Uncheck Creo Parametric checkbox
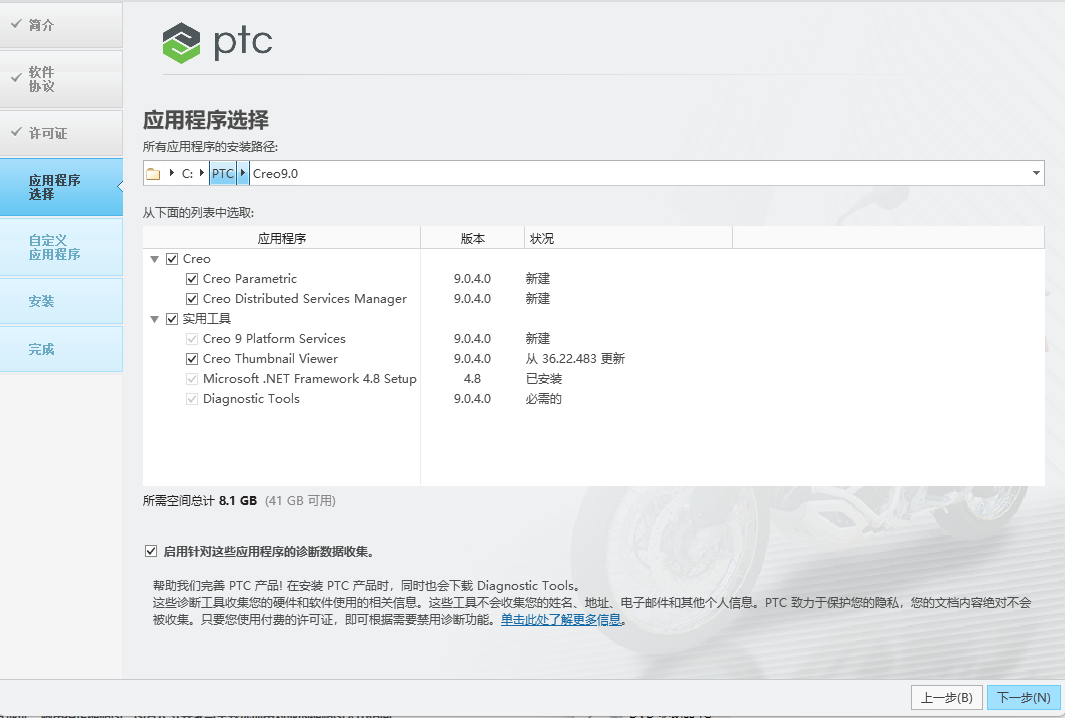The image size is (1065, 718). pos(192,279)
